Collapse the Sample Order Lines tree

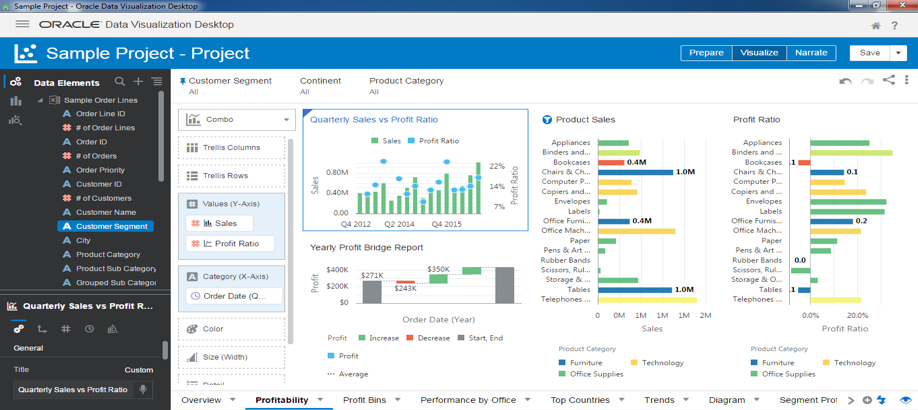[x=40, y=100]
